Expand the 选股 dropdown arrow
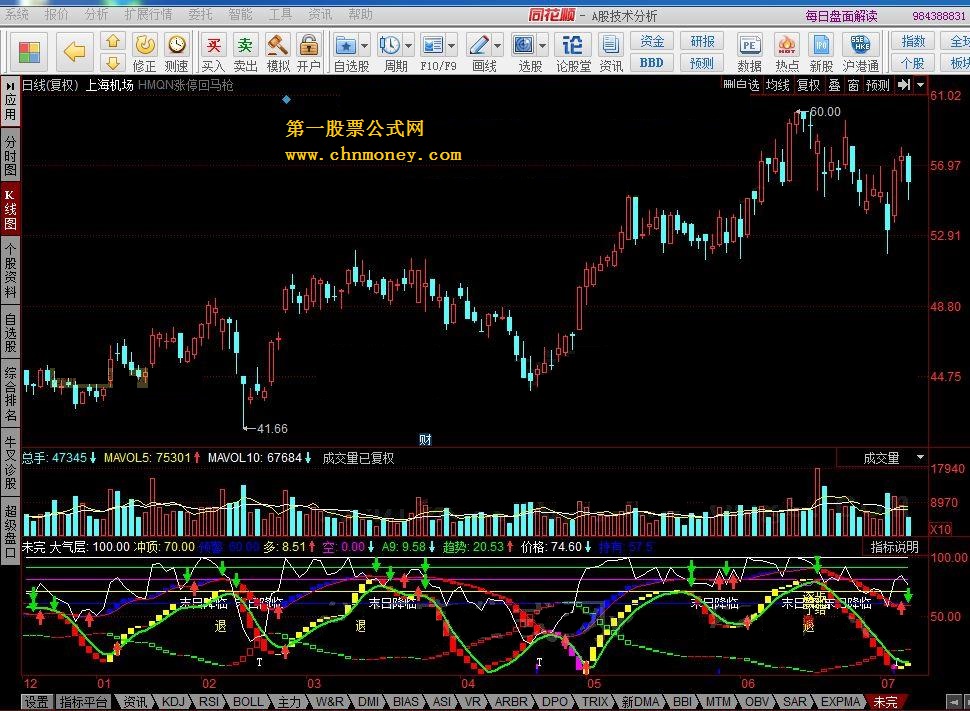The height and width of the screenshot is (711, 970). coord(543,45)
